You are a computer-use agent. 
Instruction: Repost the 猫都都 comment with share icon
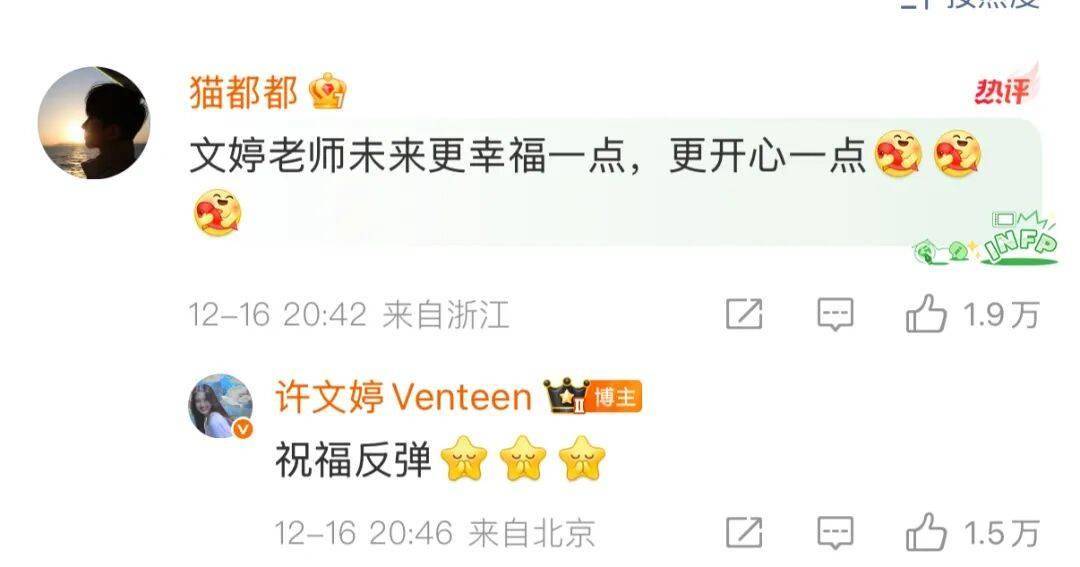(745, 315)
